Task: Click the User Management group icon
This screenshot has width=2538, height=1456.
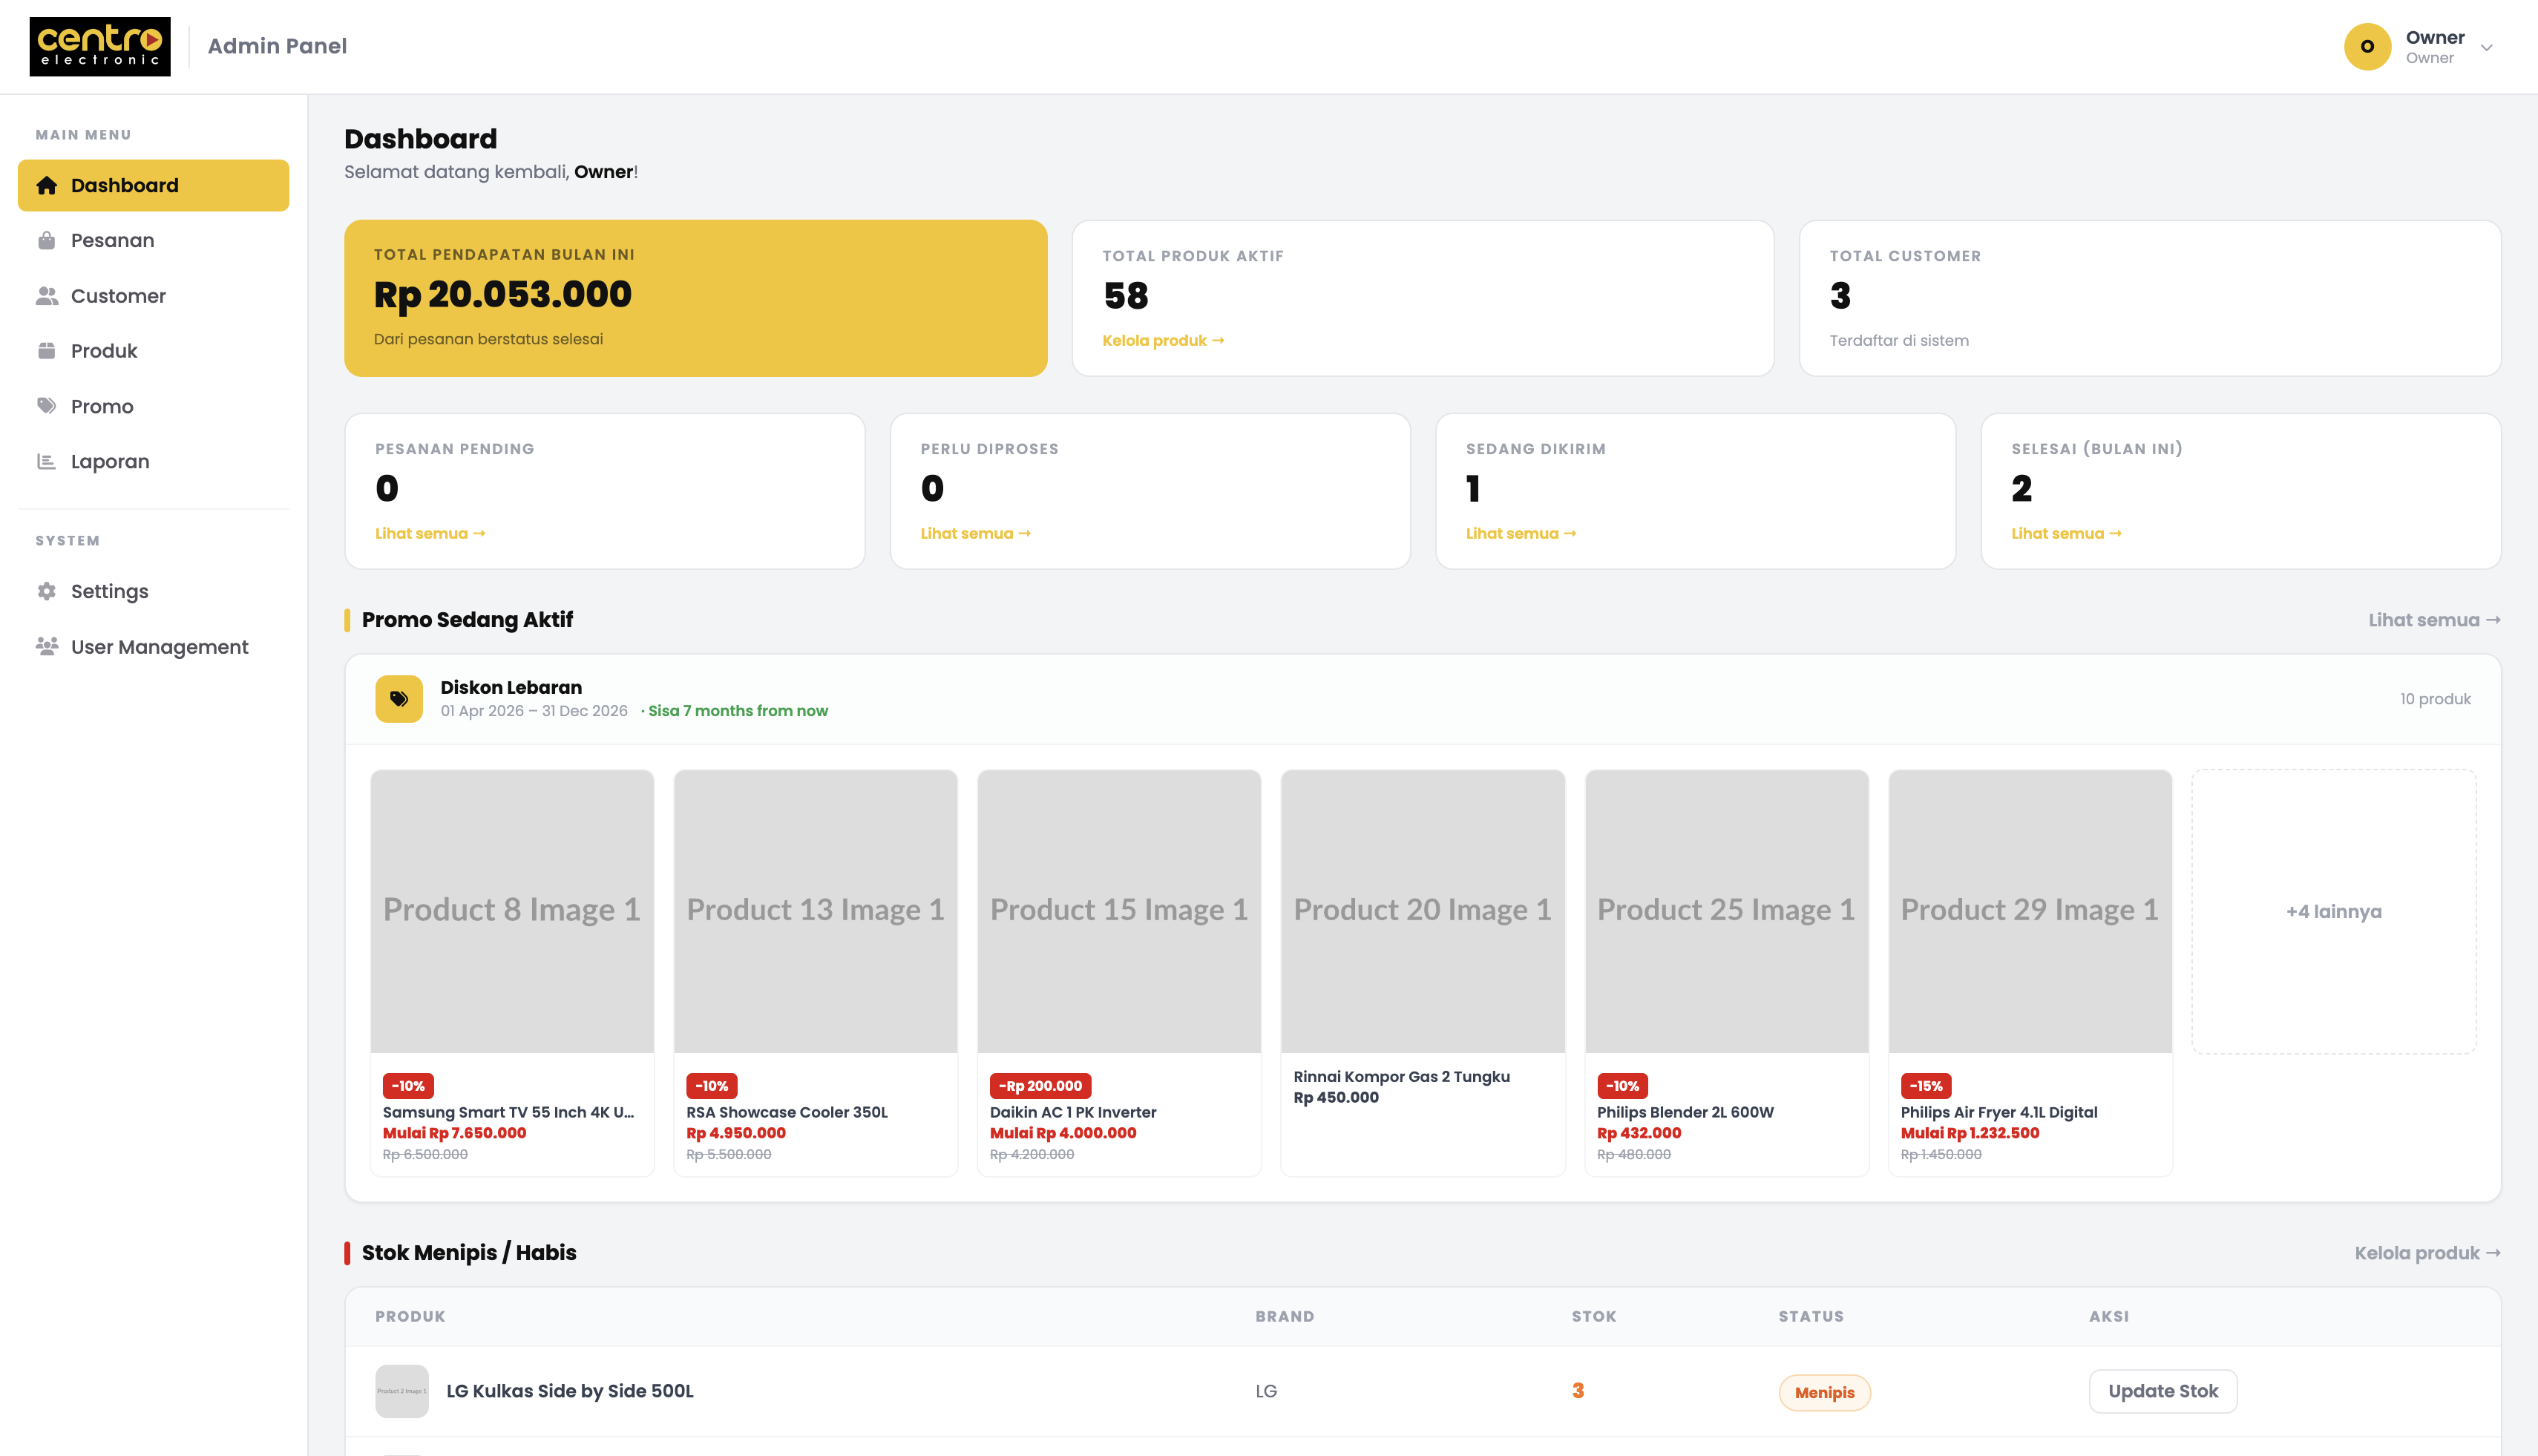Action: coord(46,646)
